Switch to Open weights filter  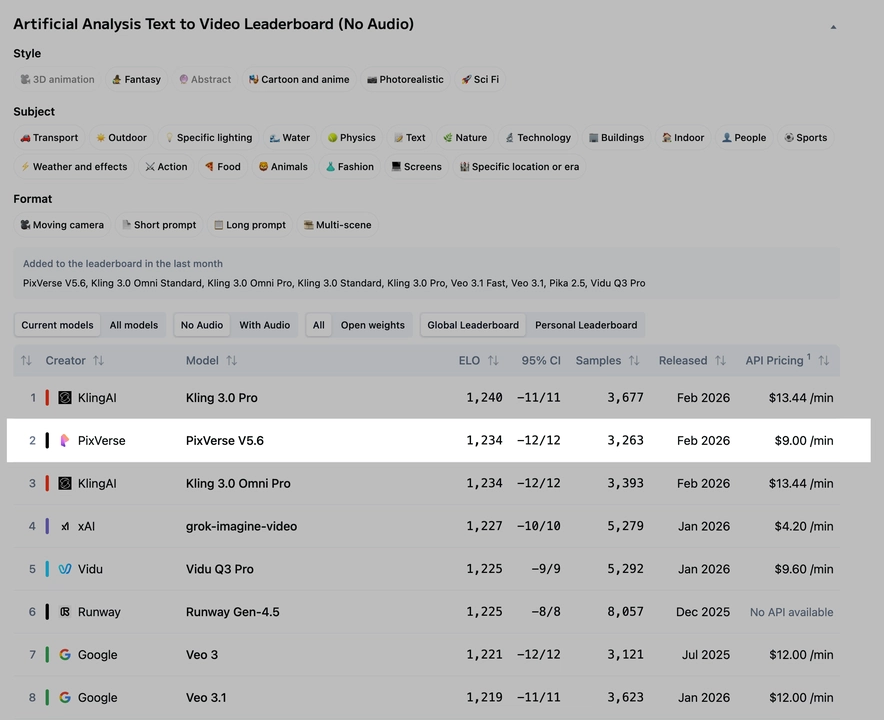pyautogui.click(x=372, y=325)
